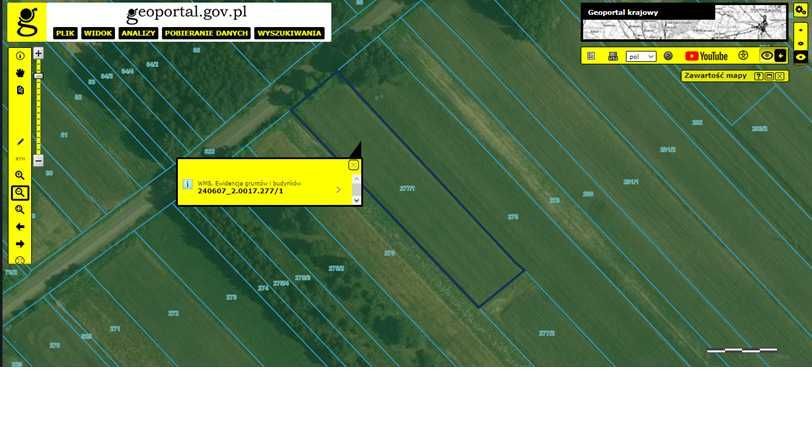Select the zoom-in magnifier tool
The height and width of the screenshot is (442, 812).
20,175
